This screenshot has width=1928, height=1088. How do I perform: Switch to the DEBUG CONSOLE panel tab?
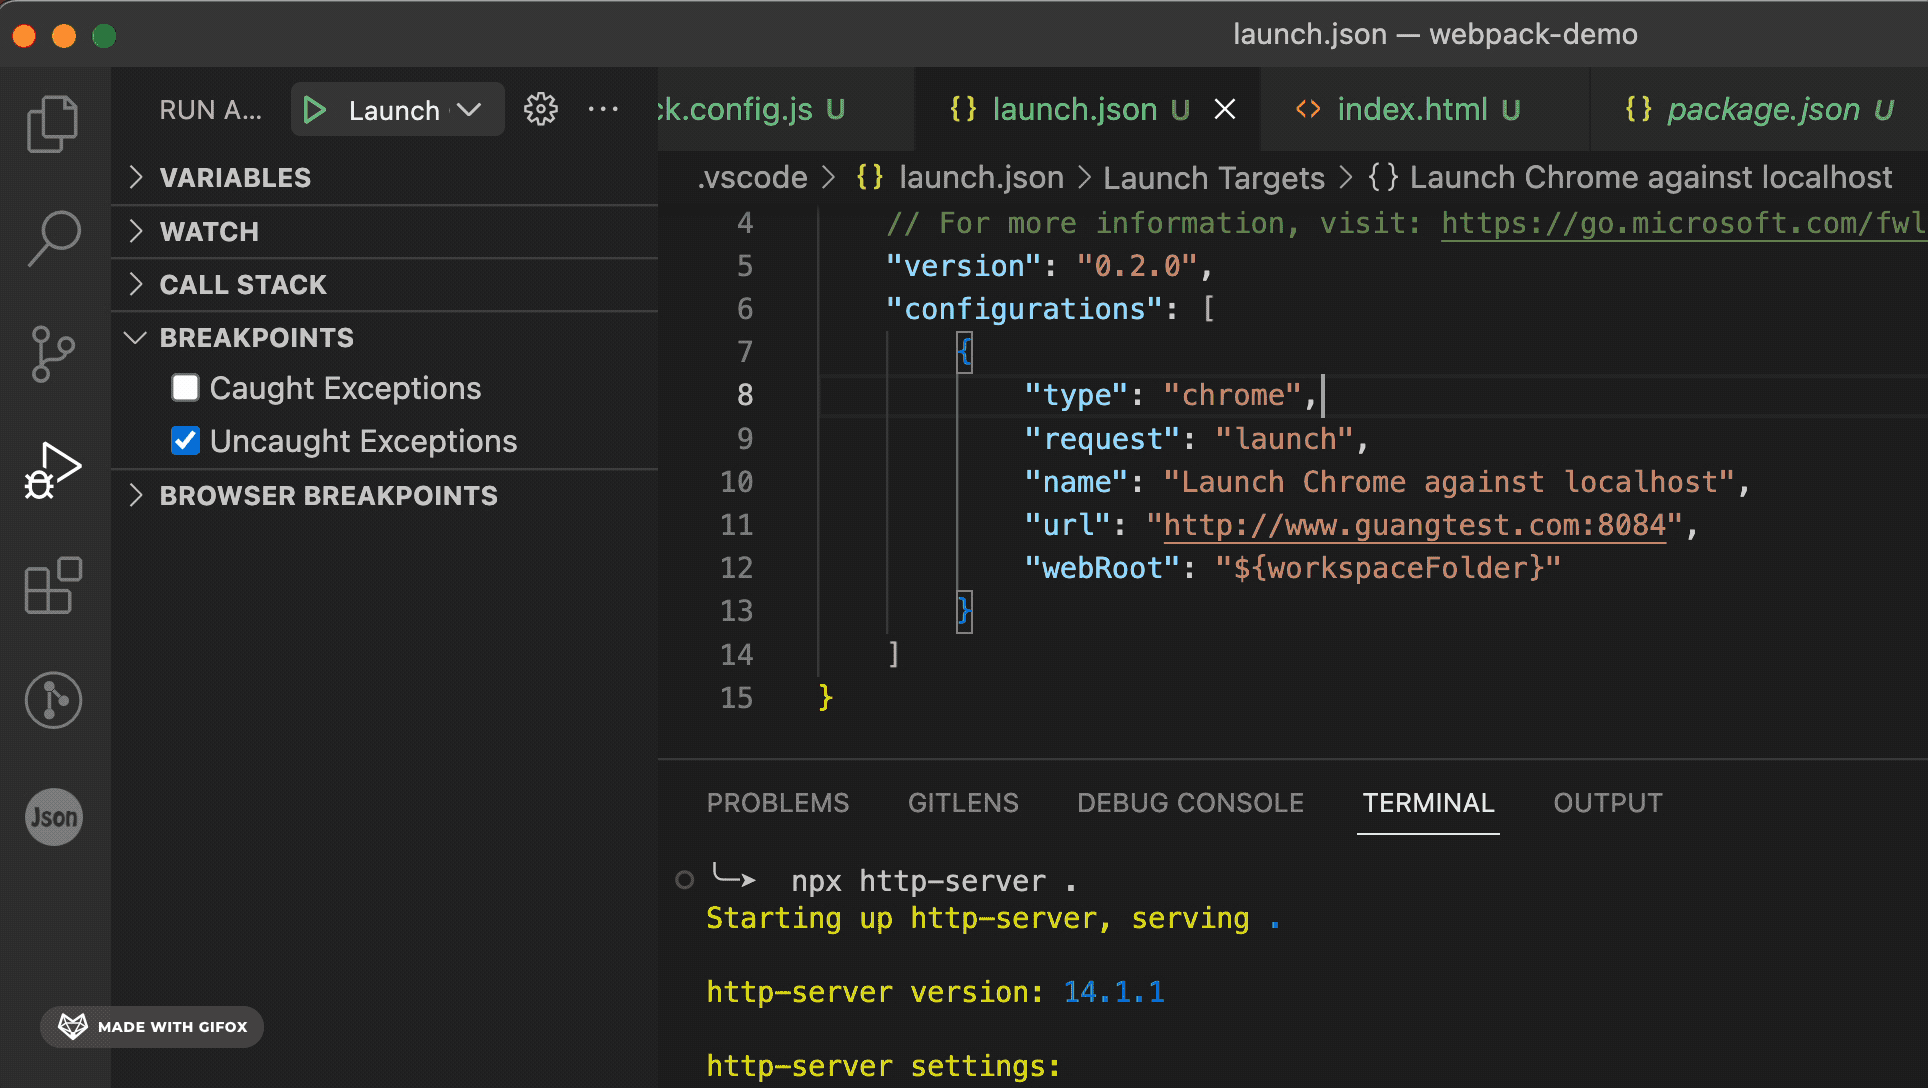click(x=1190, y=803)
